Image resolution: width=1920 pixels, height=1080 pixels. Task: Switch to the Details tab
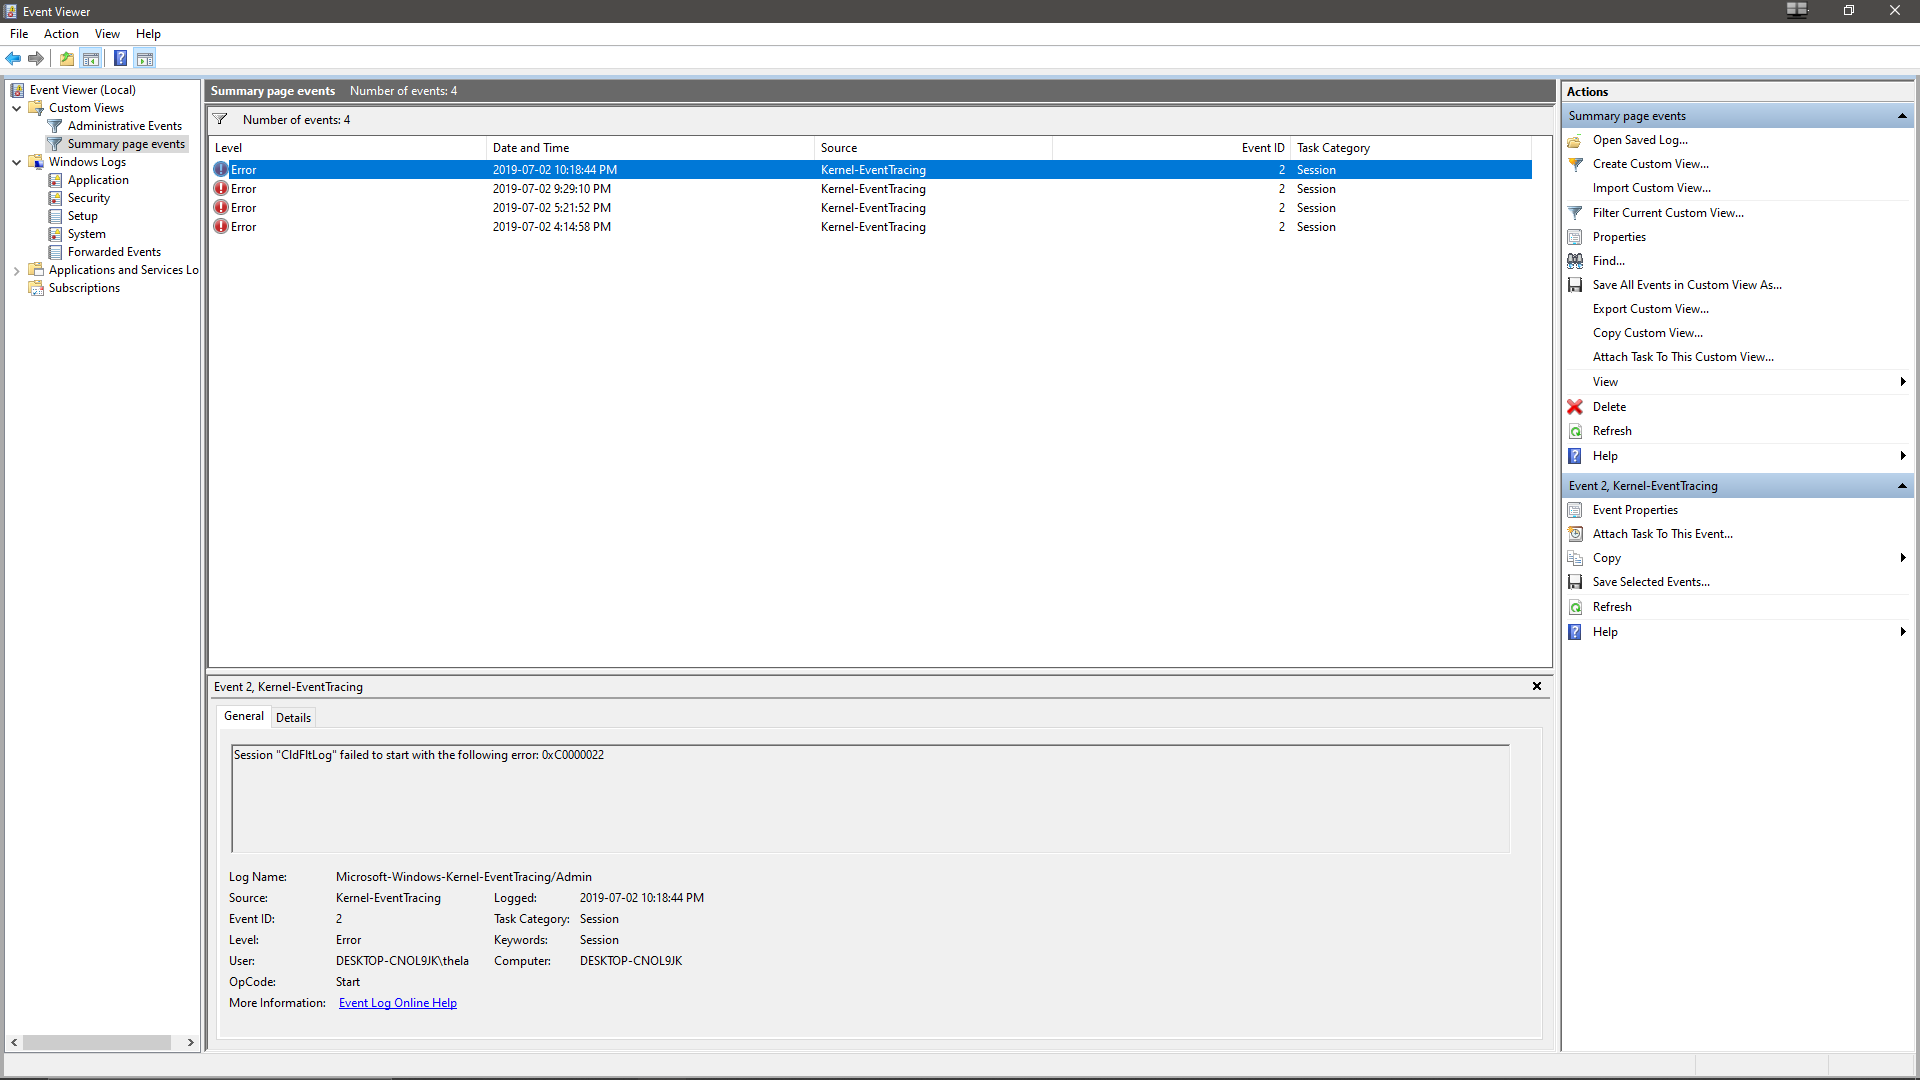(293, 717)
